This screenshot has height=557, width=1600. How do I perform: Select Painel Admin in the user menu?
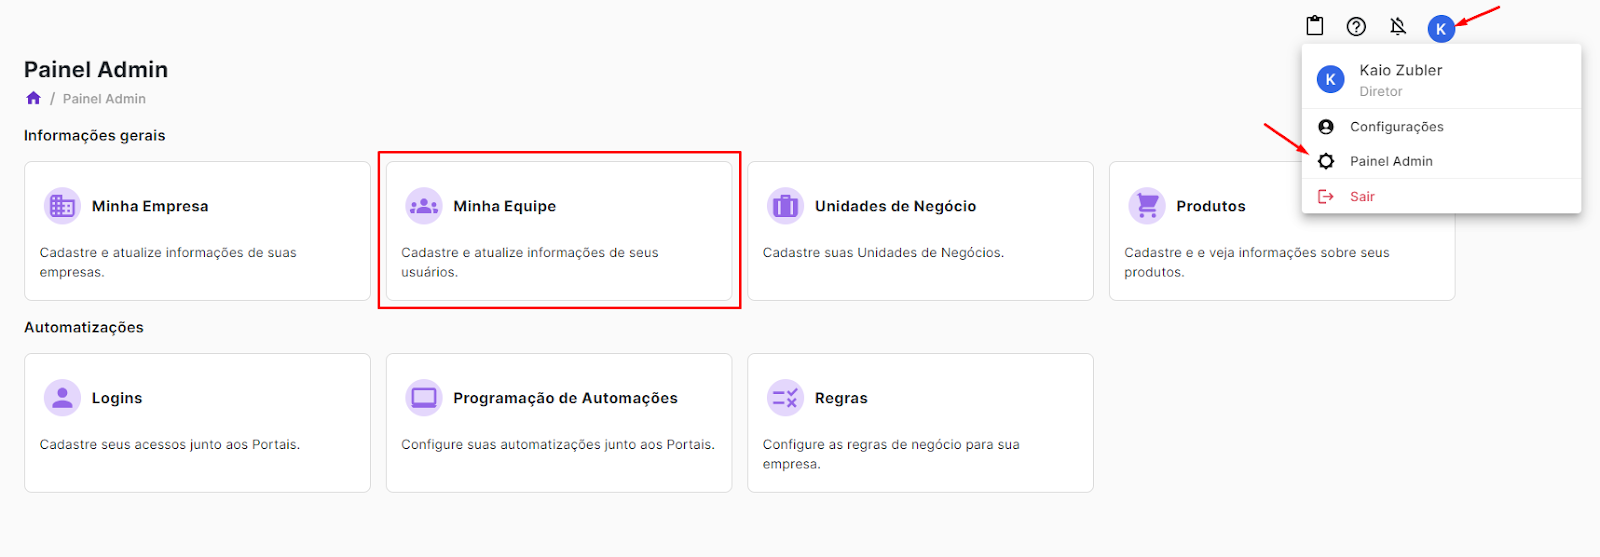[x=1390, y=161]
